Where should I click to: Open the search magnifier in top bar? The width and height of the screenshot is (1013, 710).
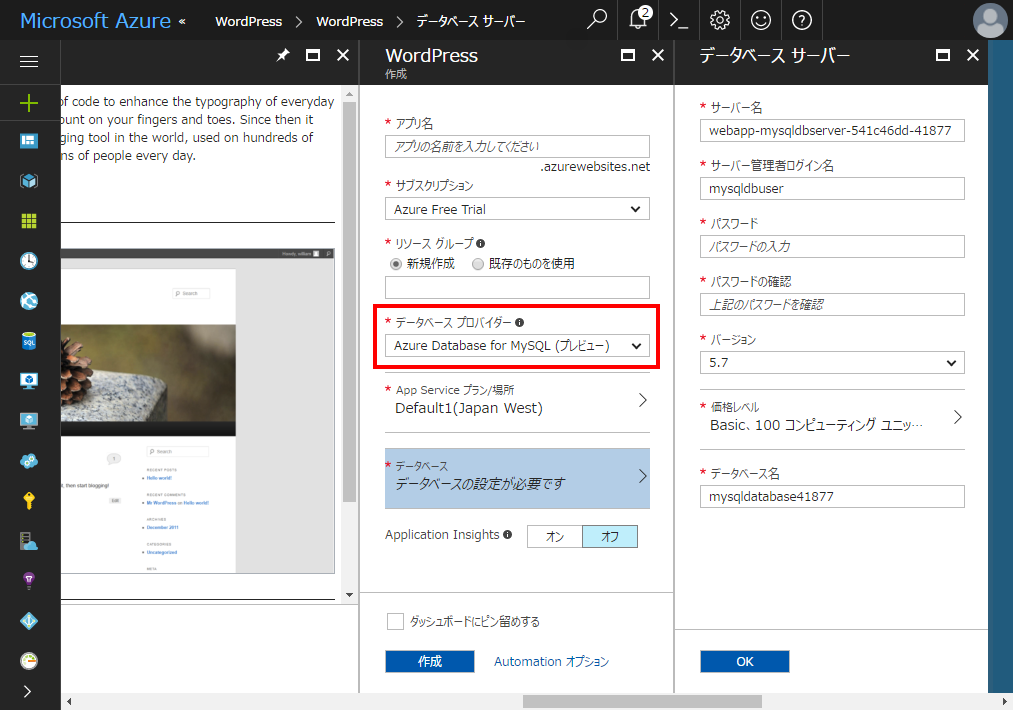tap(597, 20)
